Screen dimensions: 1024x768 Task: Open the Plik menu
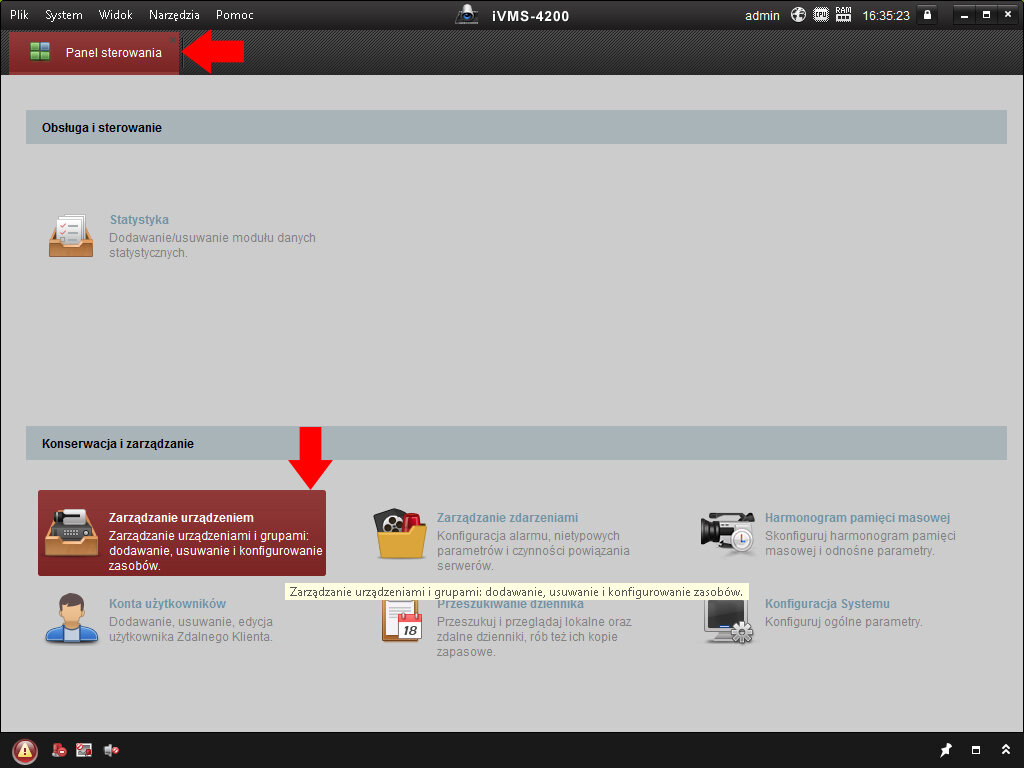(20, 15)
